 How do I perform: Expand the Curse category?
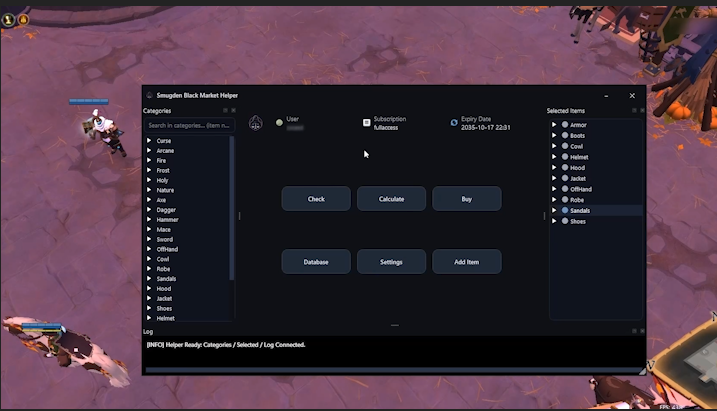149,141
